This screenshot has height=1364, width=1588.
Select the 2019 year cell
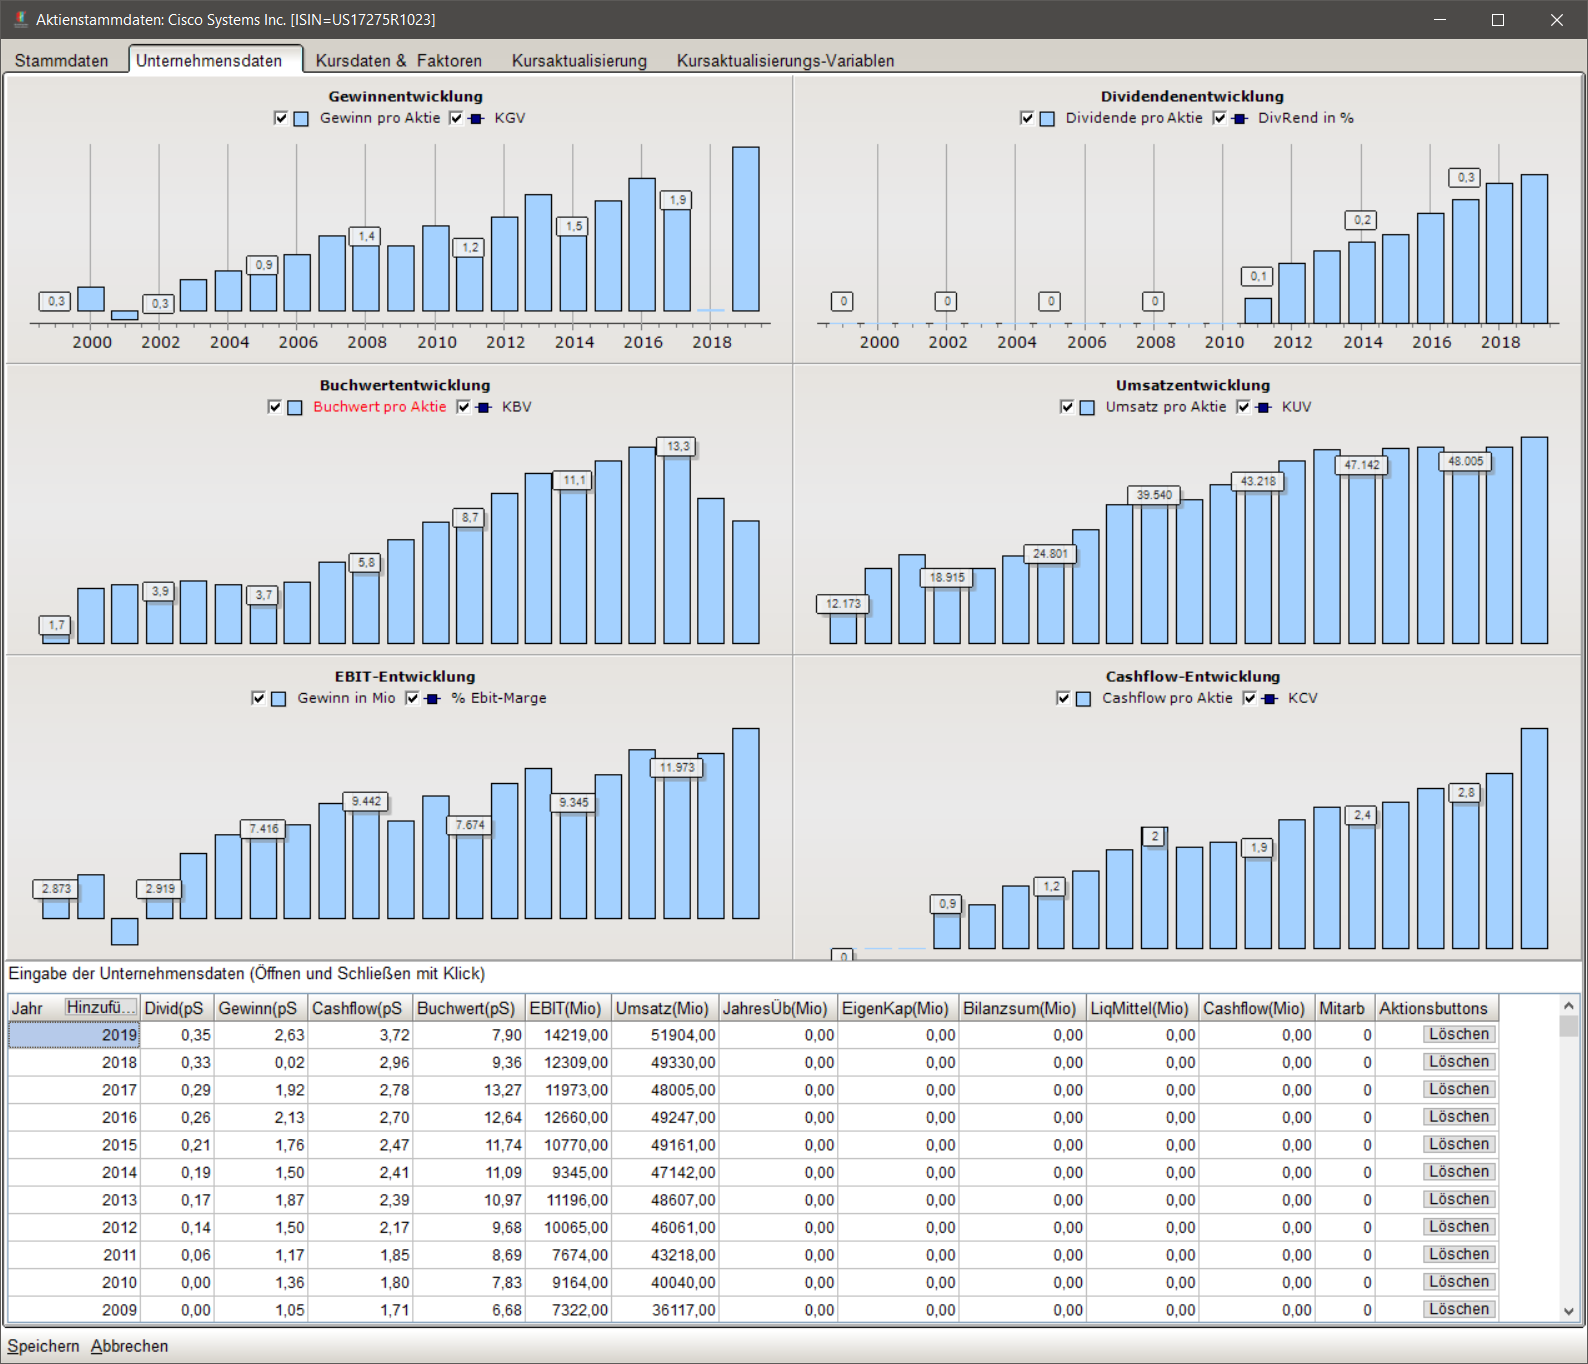74,1035
